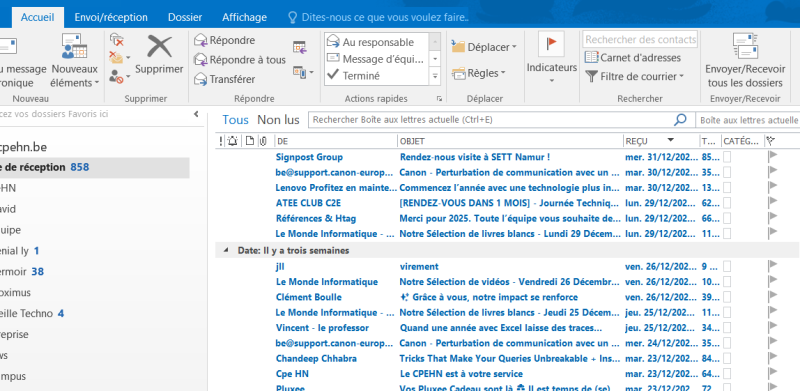This screenshot has height=391, width=800.
Task: Open the Affichage tab
Action: (x=244, y=17)
